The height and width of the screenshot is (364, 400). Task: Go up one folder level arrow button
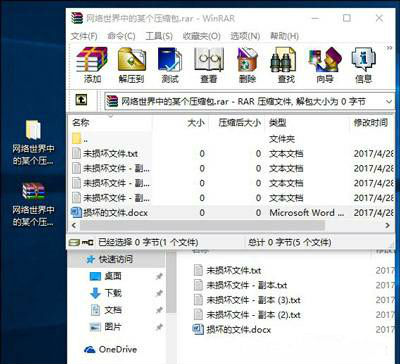[x=81, y=100]
